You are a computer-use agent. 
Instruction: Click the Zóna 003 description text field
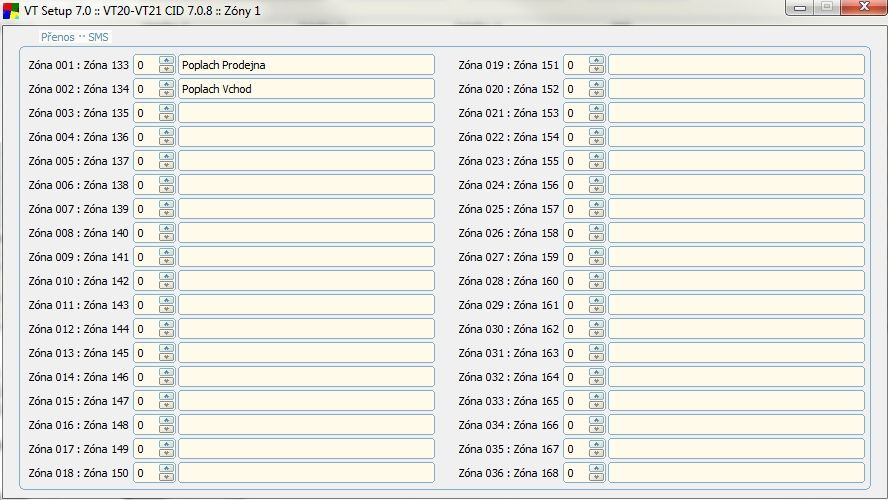(306, 113)
